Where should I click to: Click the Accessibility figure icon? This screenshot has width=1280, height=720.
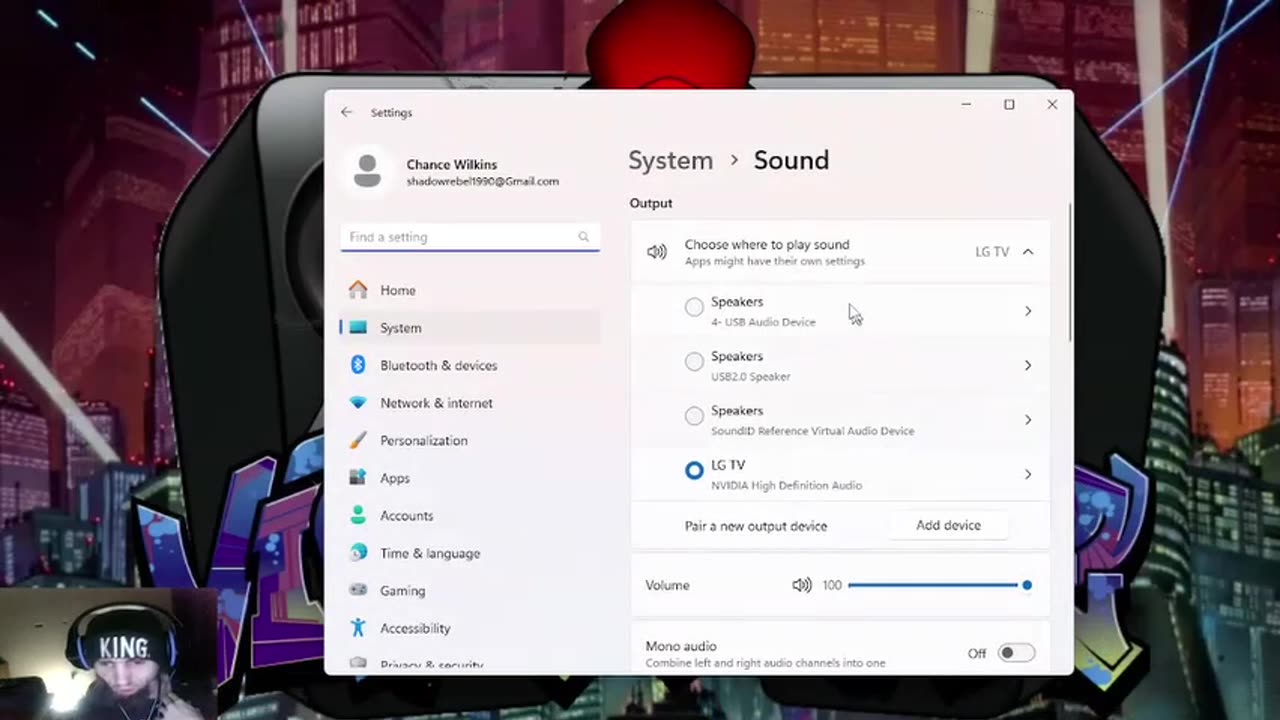coord(358,628)
